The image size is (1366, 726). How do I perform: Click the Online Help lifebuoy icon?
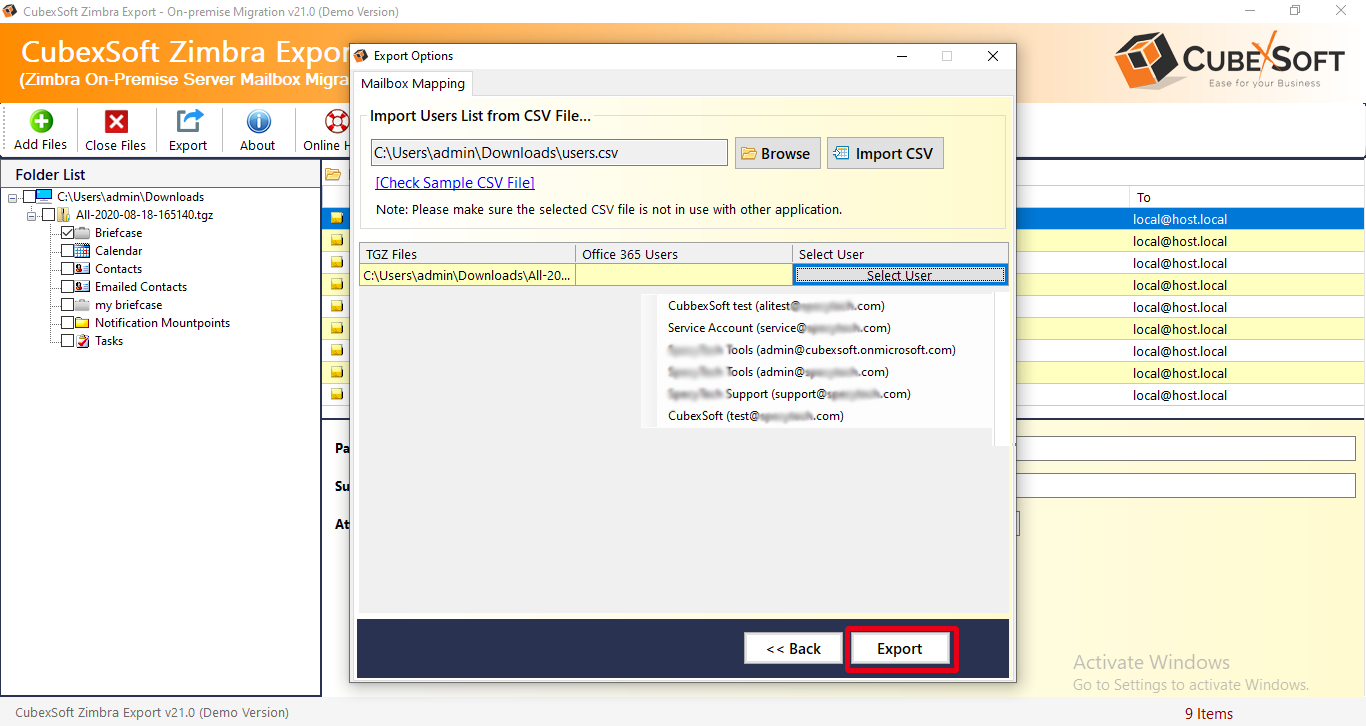pos(336,122)
